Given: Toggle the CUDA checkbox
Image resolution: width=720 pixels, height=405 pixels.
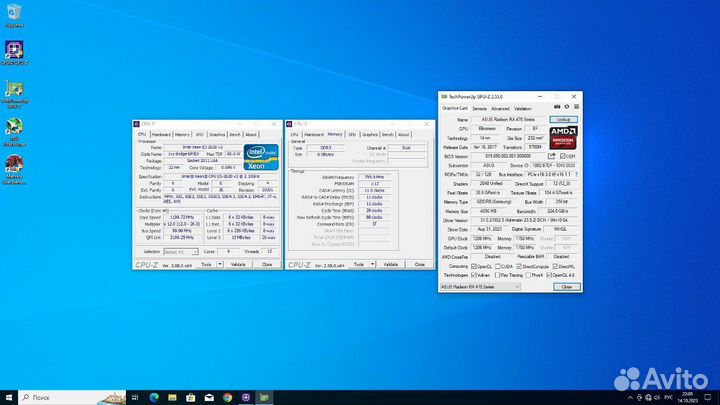Looking at the screenshot, I should tap(498, 266).
